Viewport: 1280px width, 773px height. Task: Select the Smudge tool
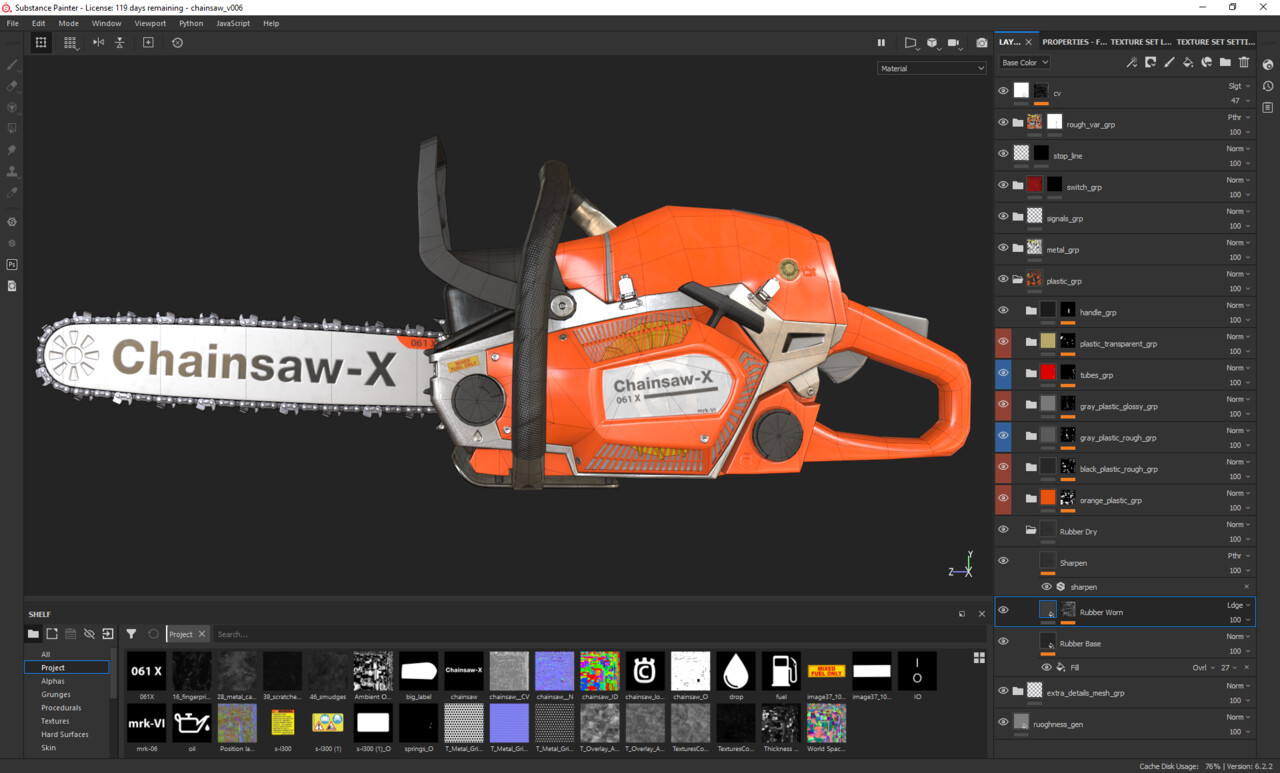(x=12, y=150)
